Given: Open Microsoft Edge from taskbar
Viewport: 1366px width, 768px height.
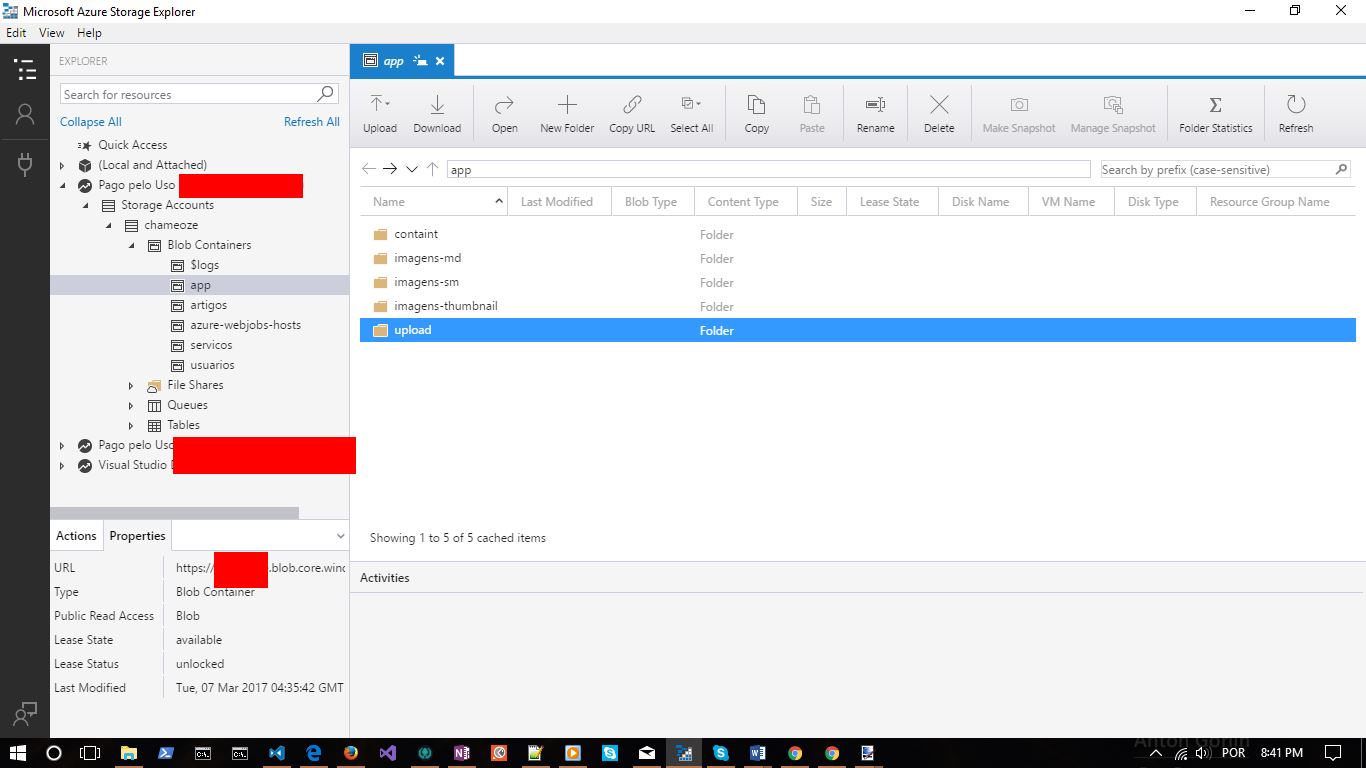Looking at the screenshot, I should tap(313, 752).
